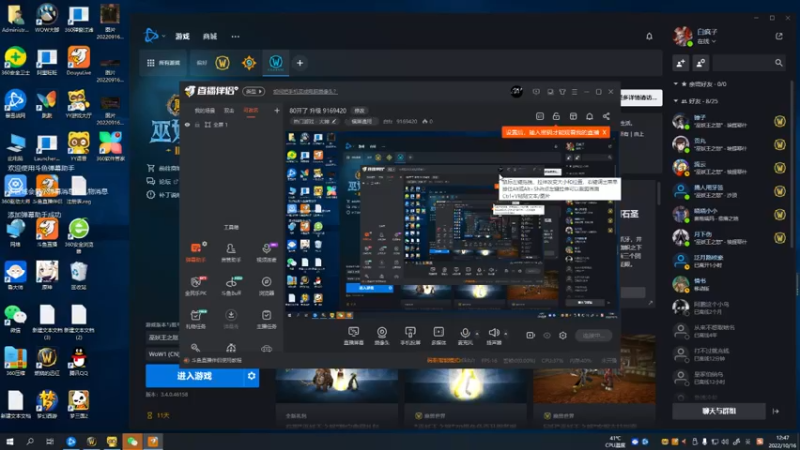Click the 扬声器 speaker icon
Image resolution: width=800 pixels, height=450 pixels.
[x=493, y=335]
